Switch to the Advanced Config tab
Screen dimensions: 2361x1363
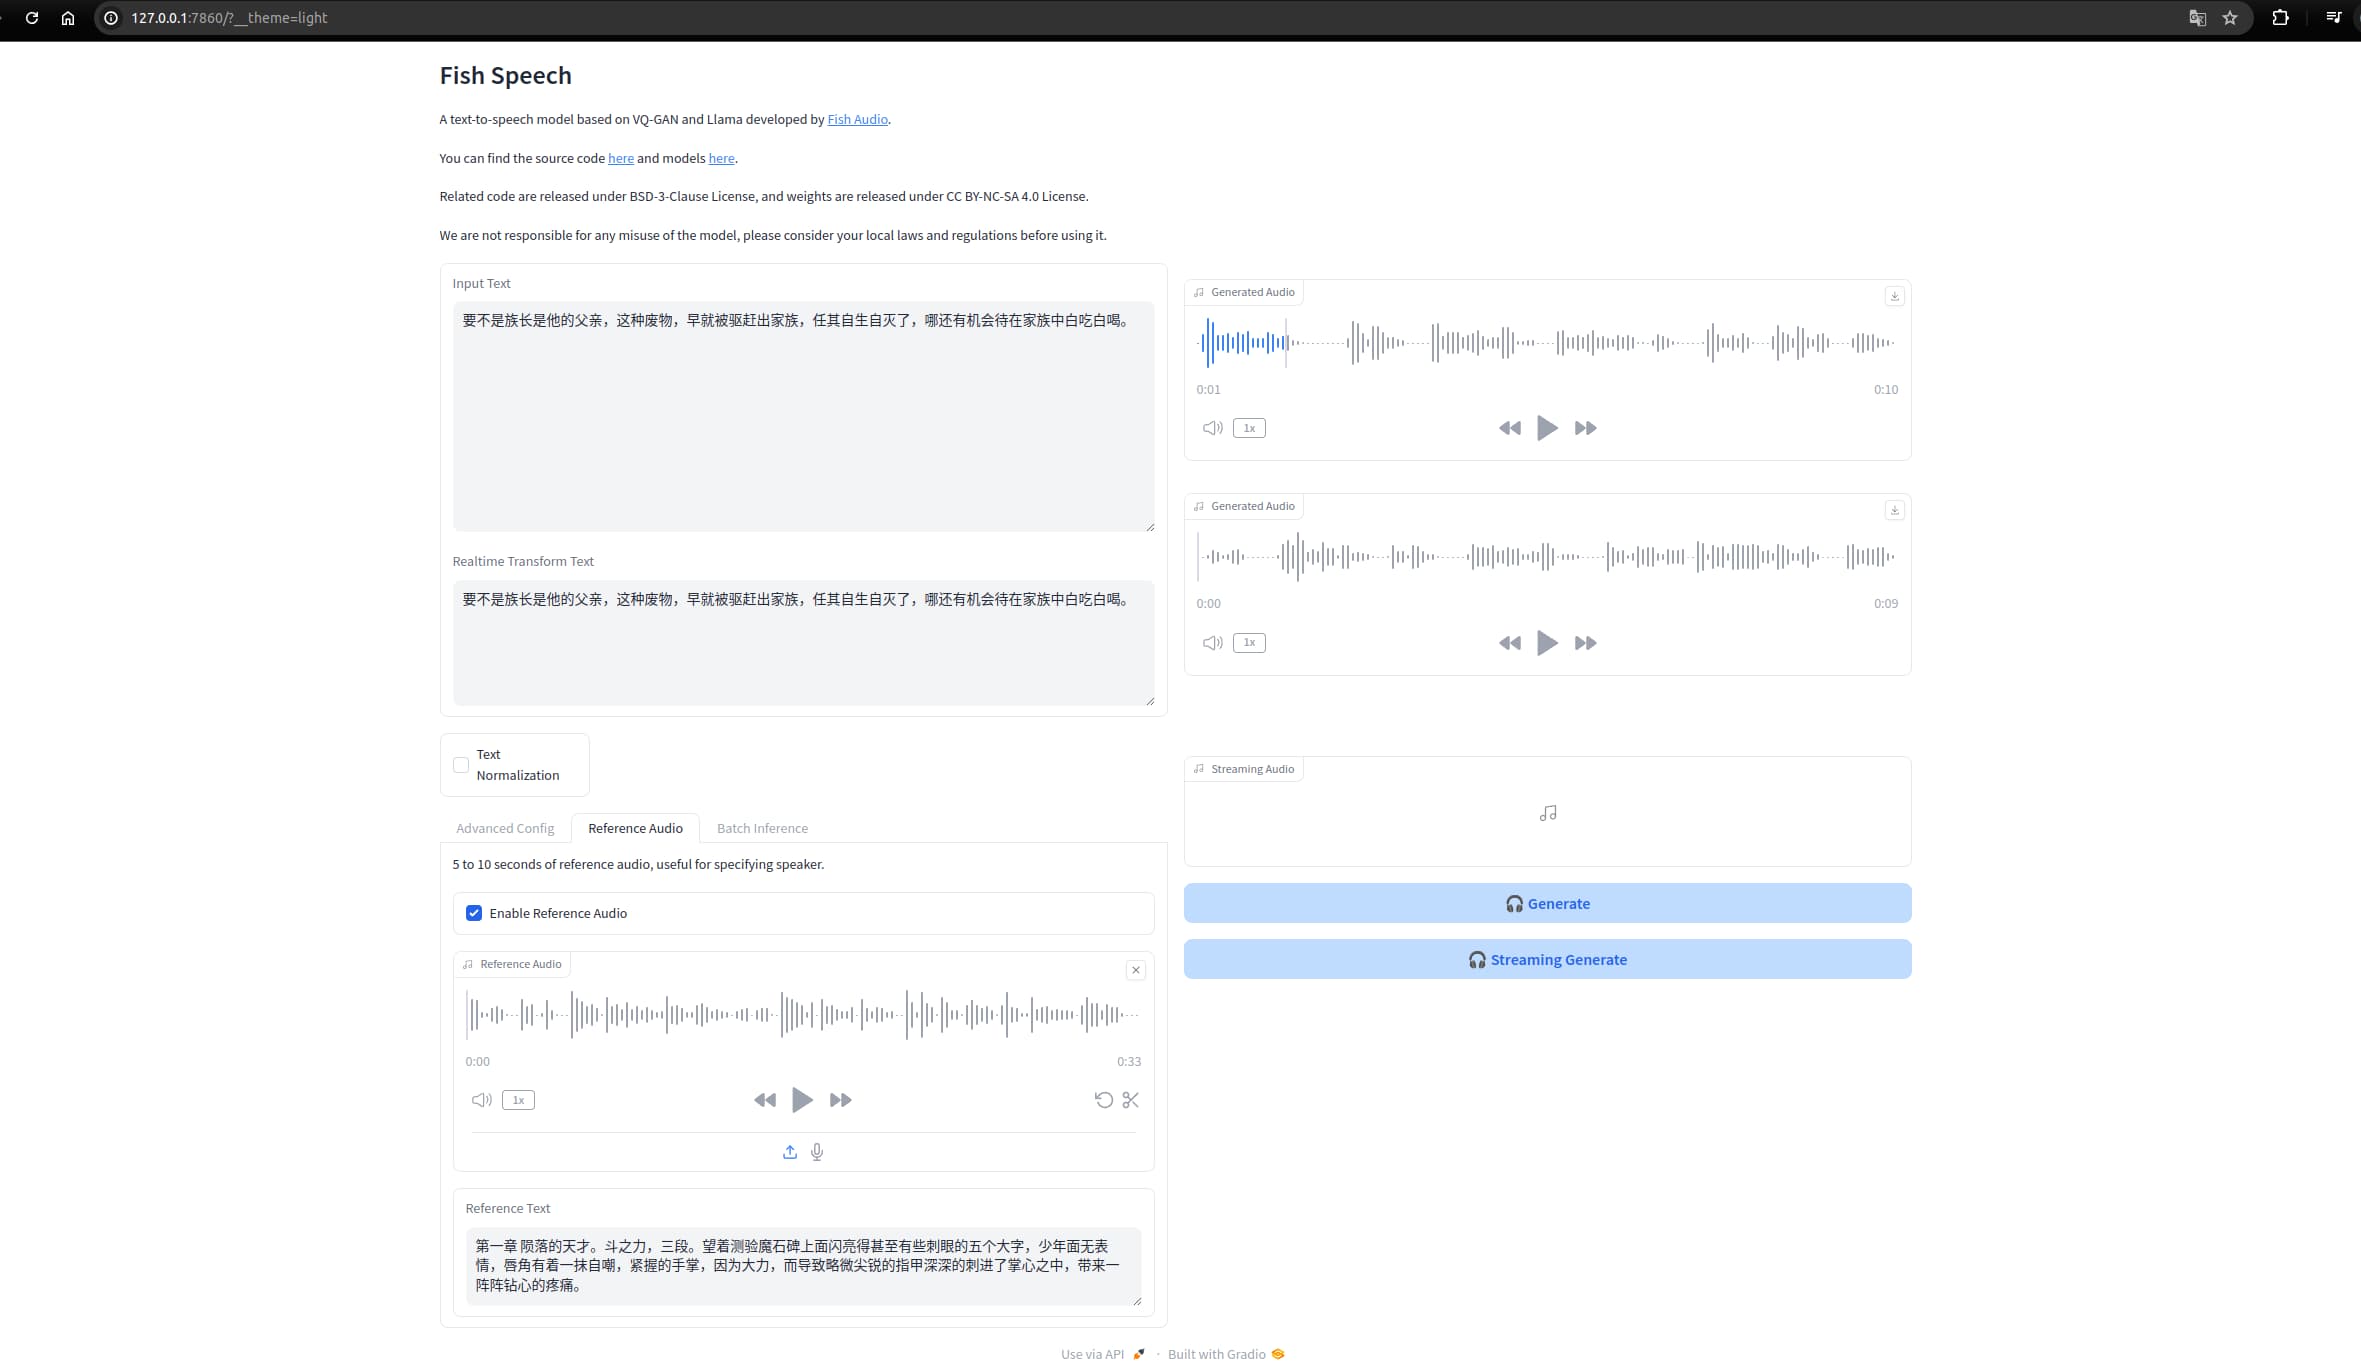[x=505, y=828]
